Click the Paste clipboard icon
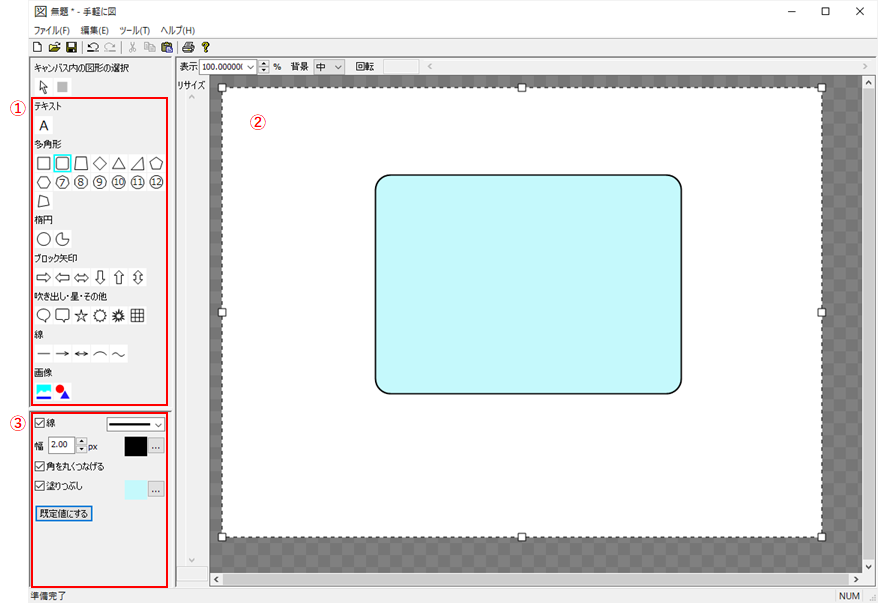Screen dimensions: 878x603 [166, 48]
